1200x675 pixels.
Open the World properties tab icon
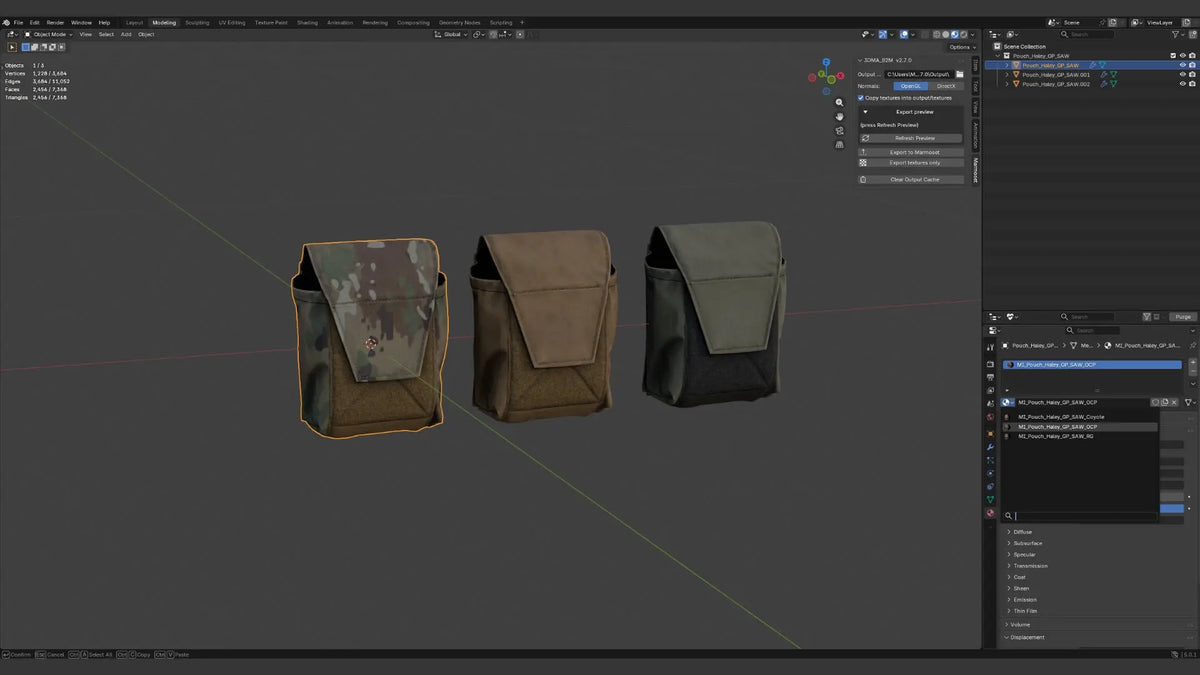tap(990, 417)
